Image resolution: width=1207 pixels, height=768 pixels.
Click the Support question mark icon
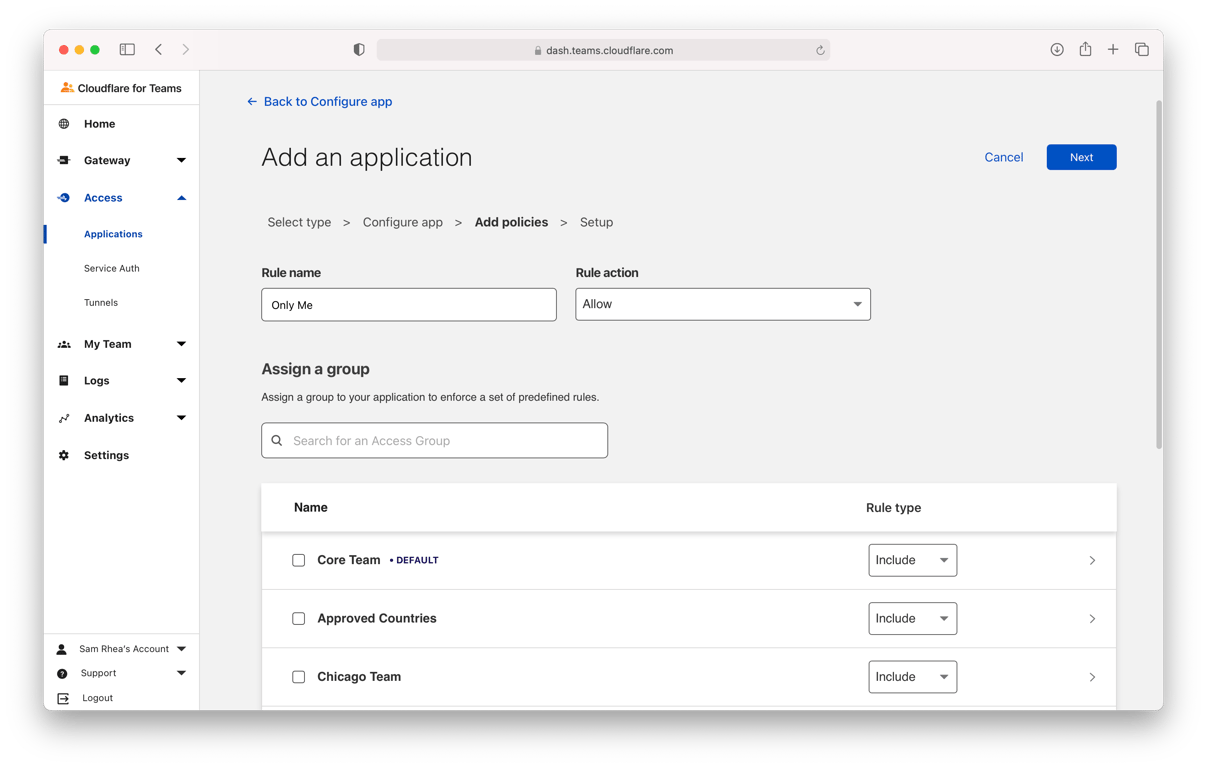pos(62,674)
